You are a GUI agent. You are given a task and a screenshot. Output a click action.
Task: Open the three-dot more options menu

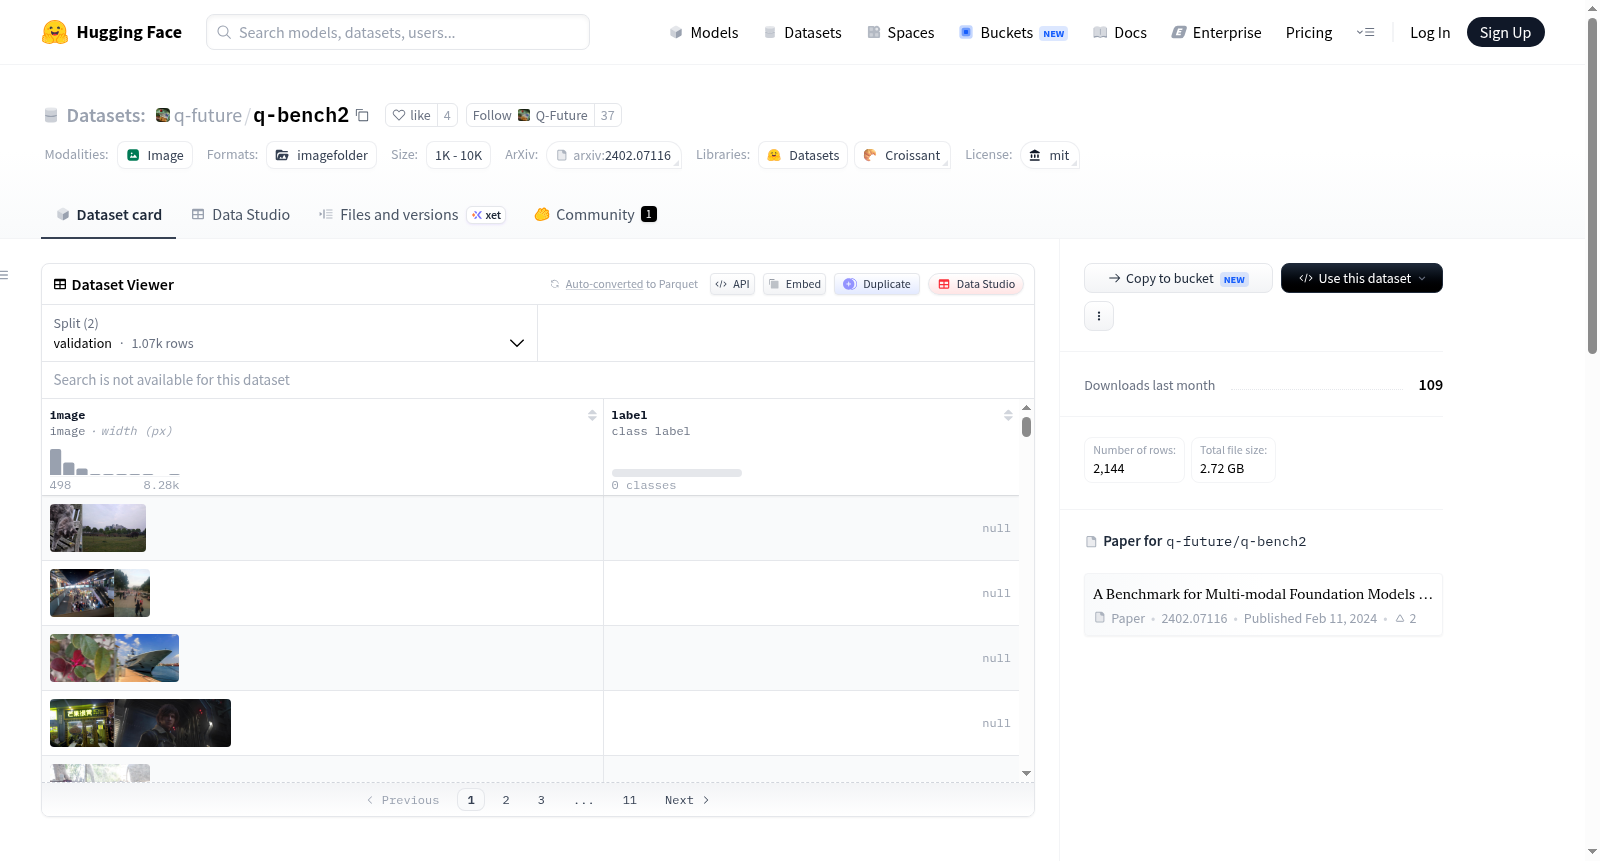[1099, 316]
